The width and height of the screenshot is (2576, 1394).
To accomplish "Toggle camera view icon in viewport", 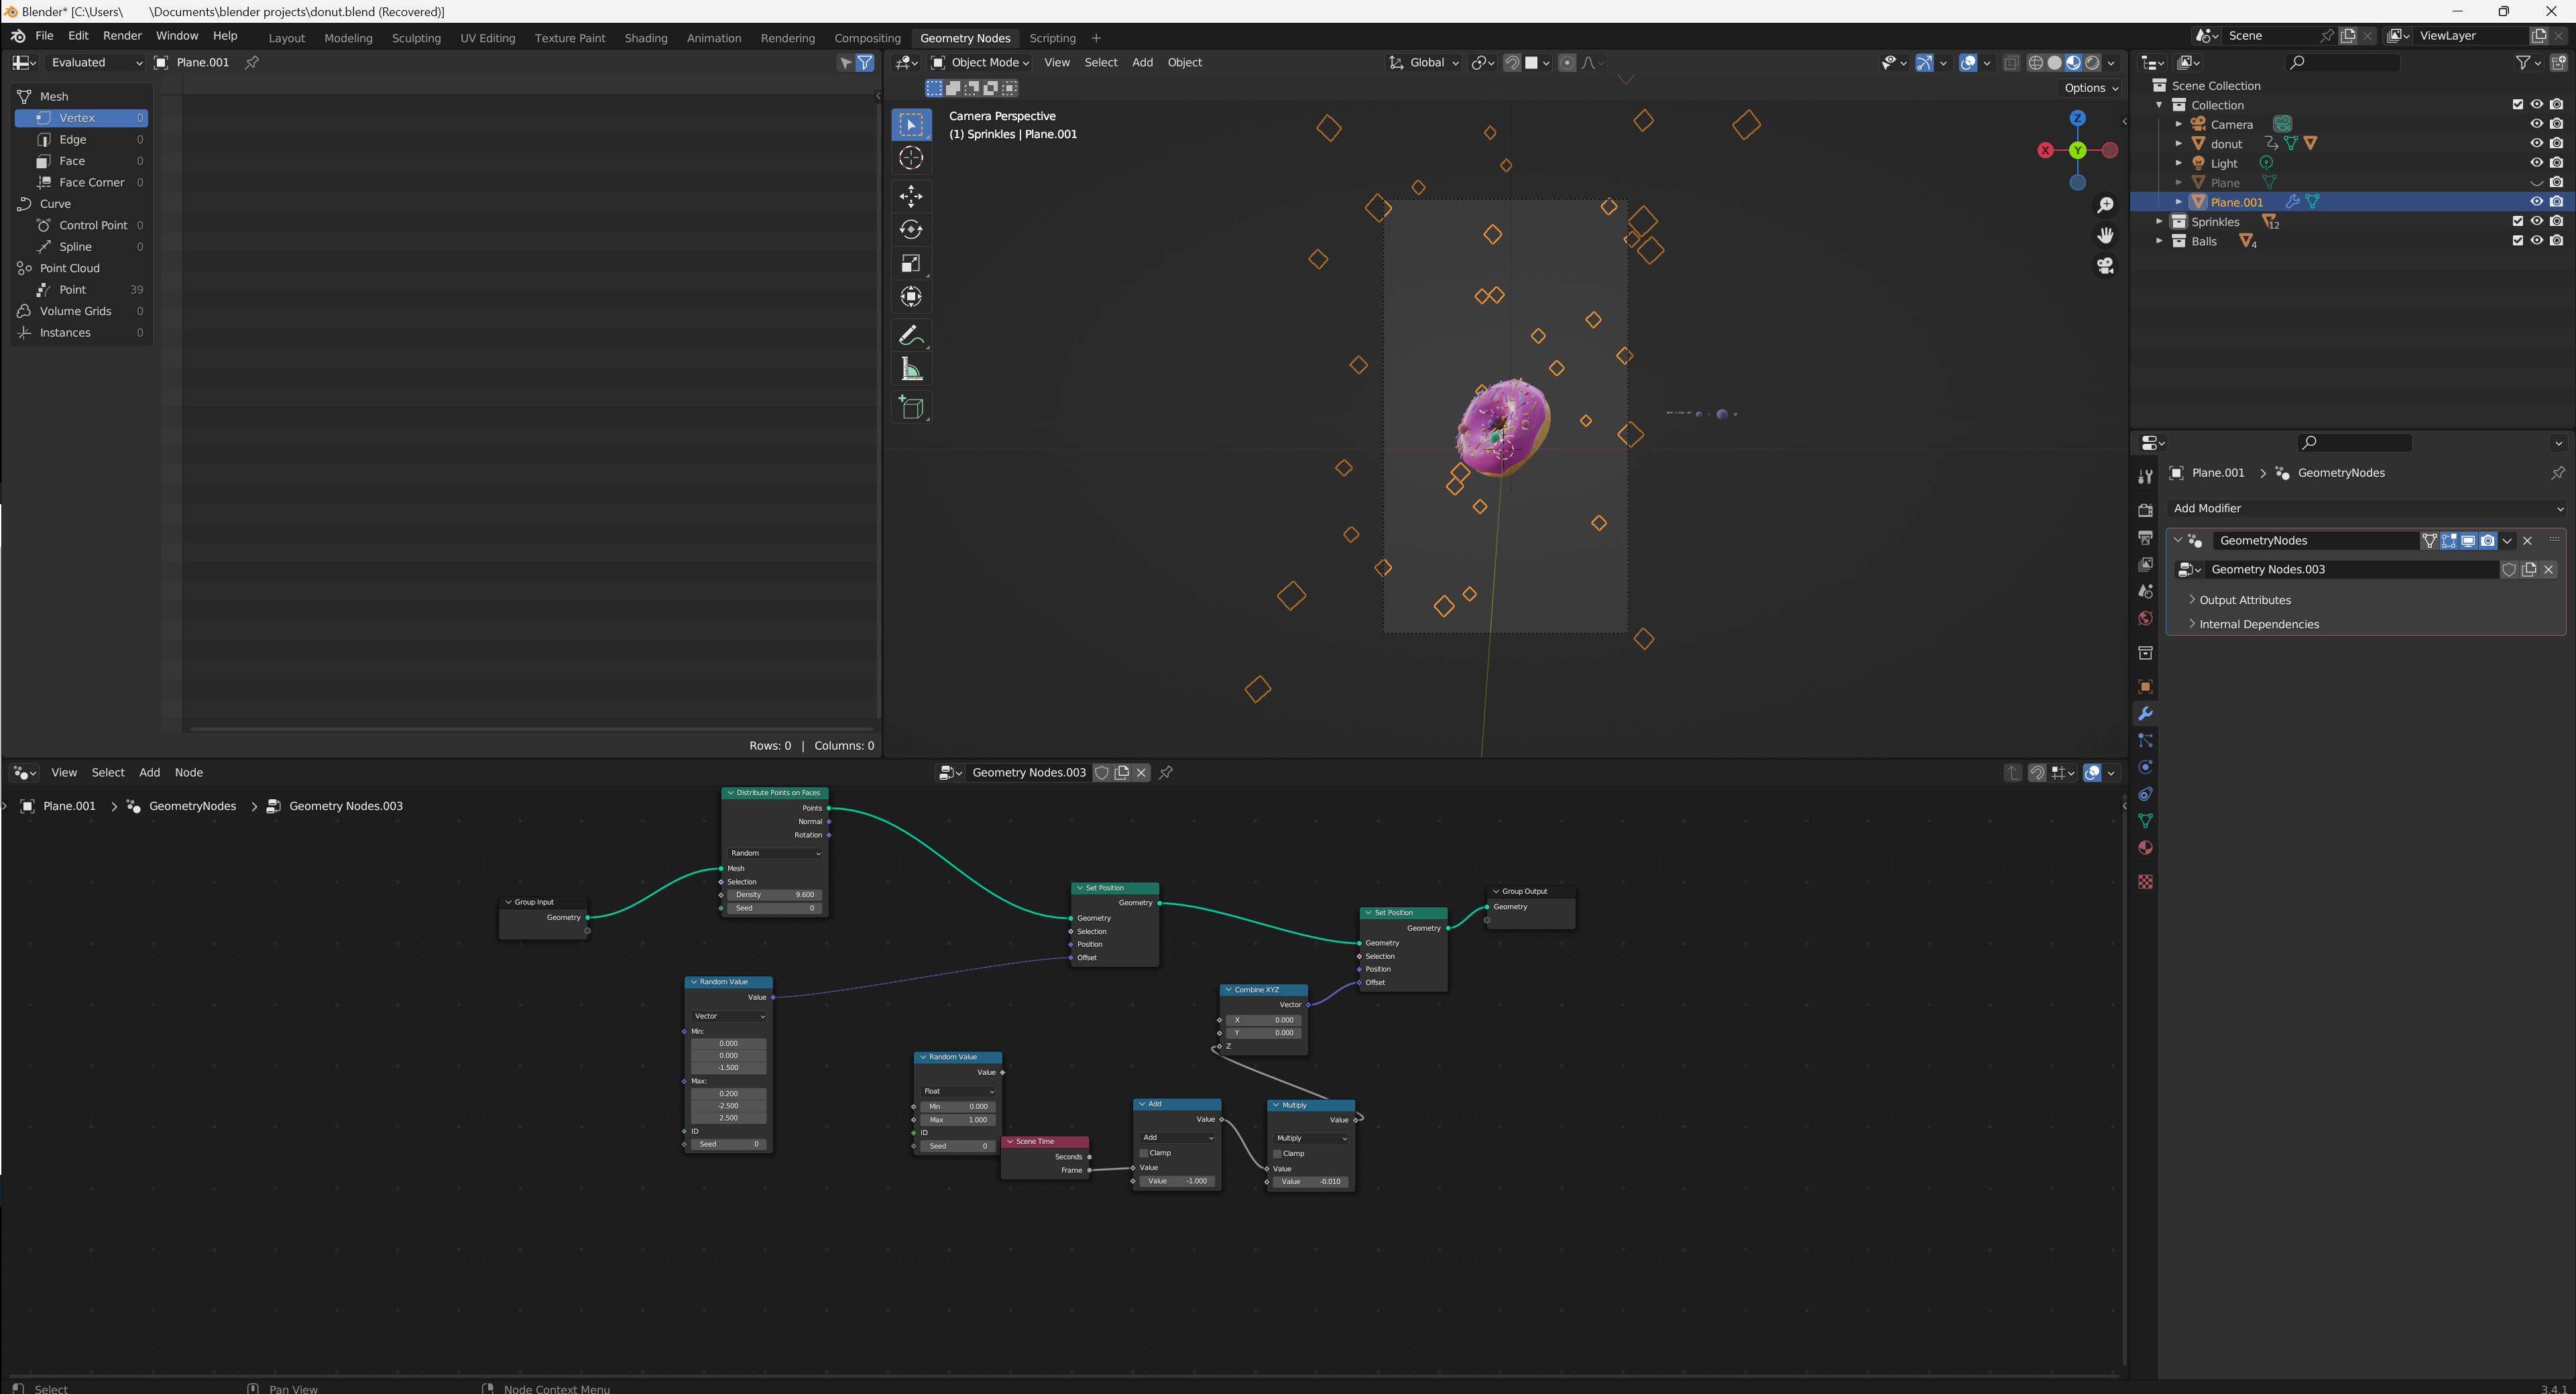I will (2105, 266).
